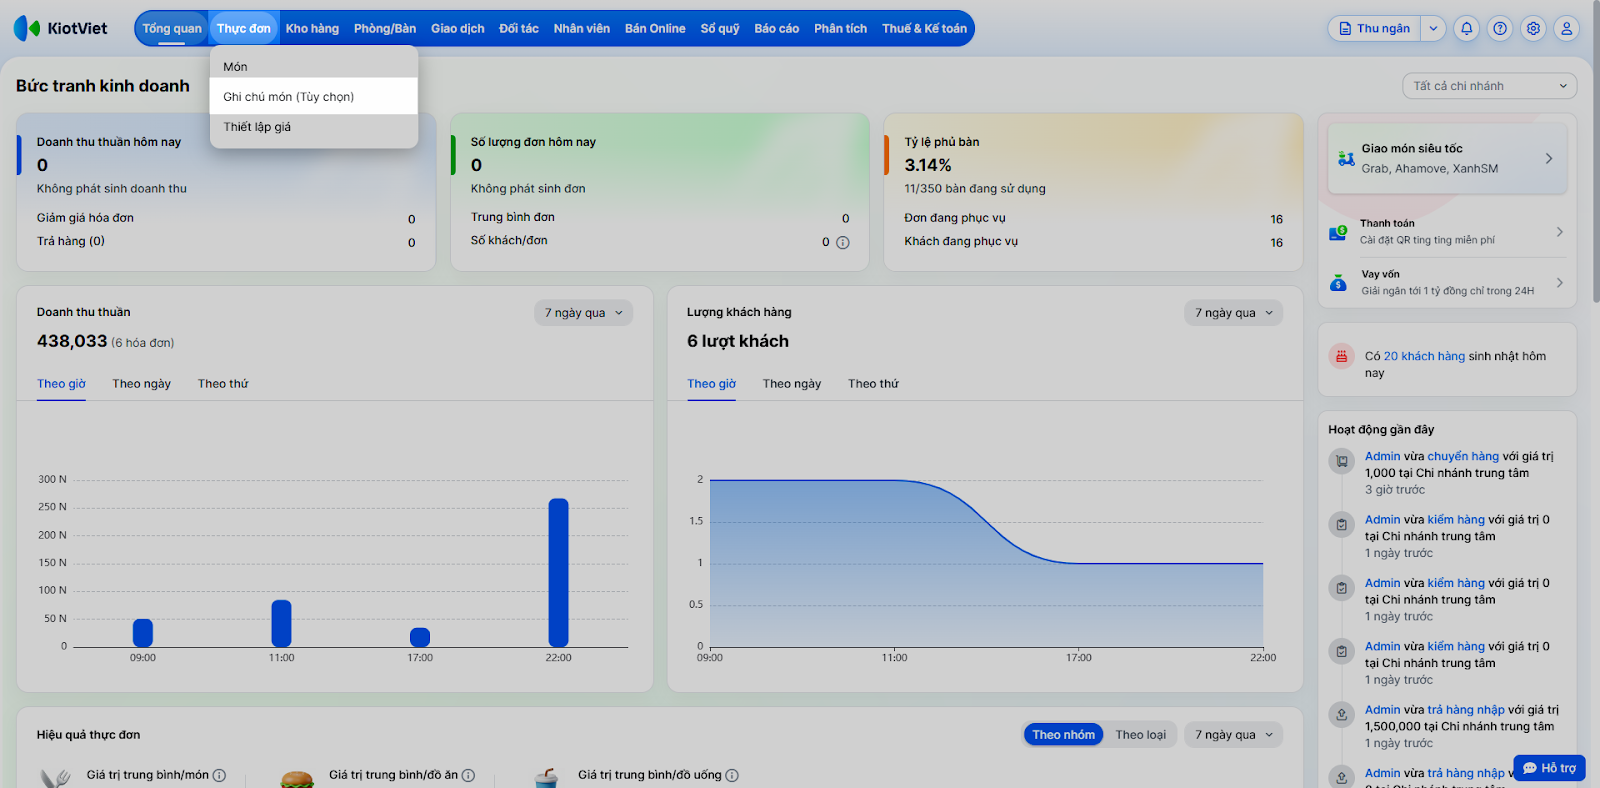
Task: Open the Giao dịch menu
Action: tap(458, 29)
